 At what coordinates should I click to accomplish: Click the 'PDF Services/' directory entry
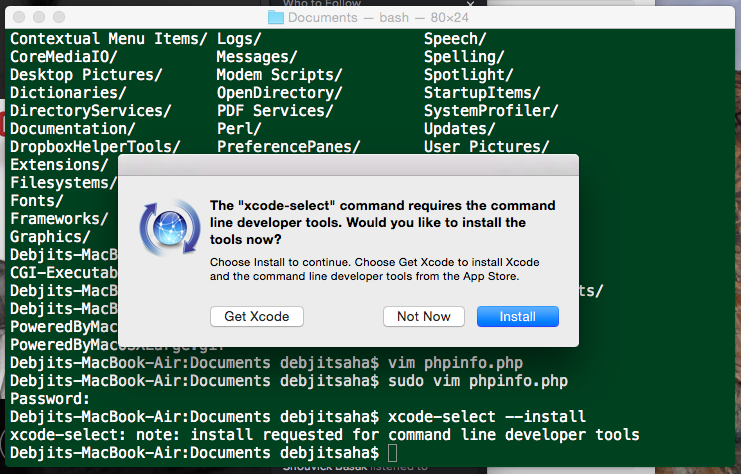(278, 111)
